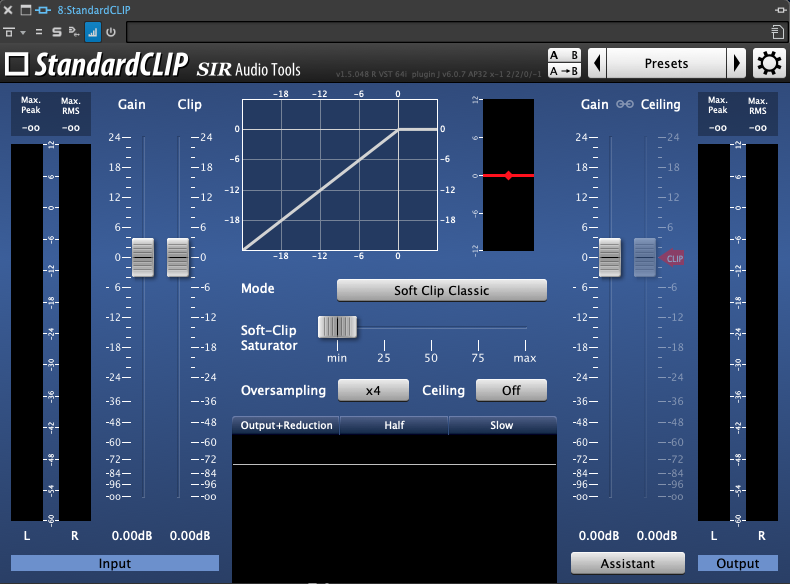Screen dimensions: 790x584
Task: Click the host S strikethrough icon
Action: point(56,32)
